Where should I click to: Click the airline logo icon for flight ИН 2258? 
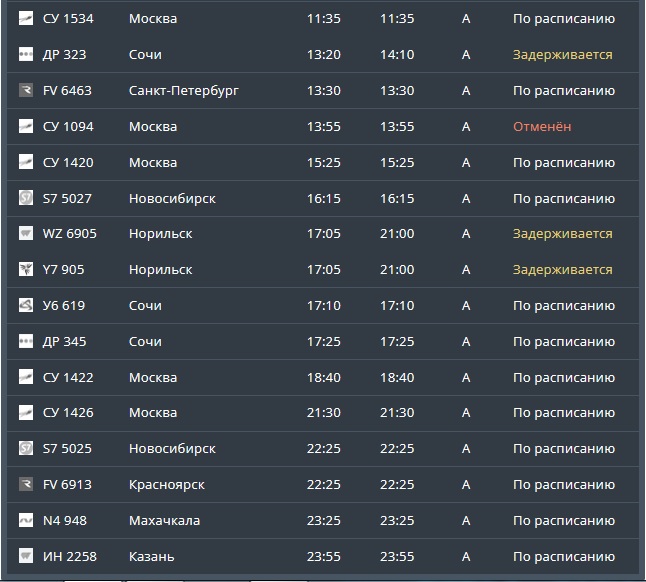(x=27, y=557)
